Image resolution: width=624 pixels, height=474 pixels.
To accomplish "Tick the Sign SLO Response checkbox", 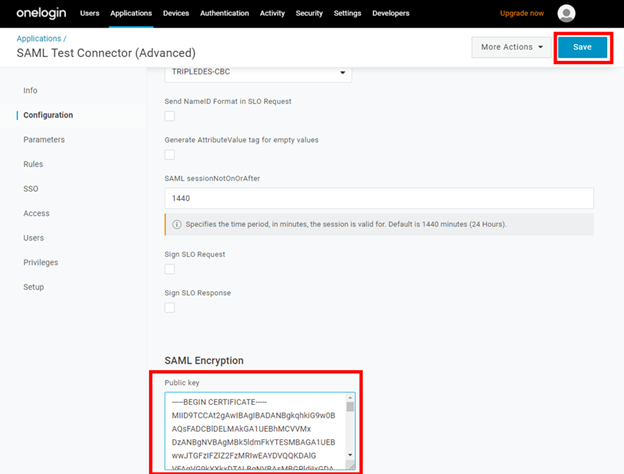I will click(x=169, y=307).
